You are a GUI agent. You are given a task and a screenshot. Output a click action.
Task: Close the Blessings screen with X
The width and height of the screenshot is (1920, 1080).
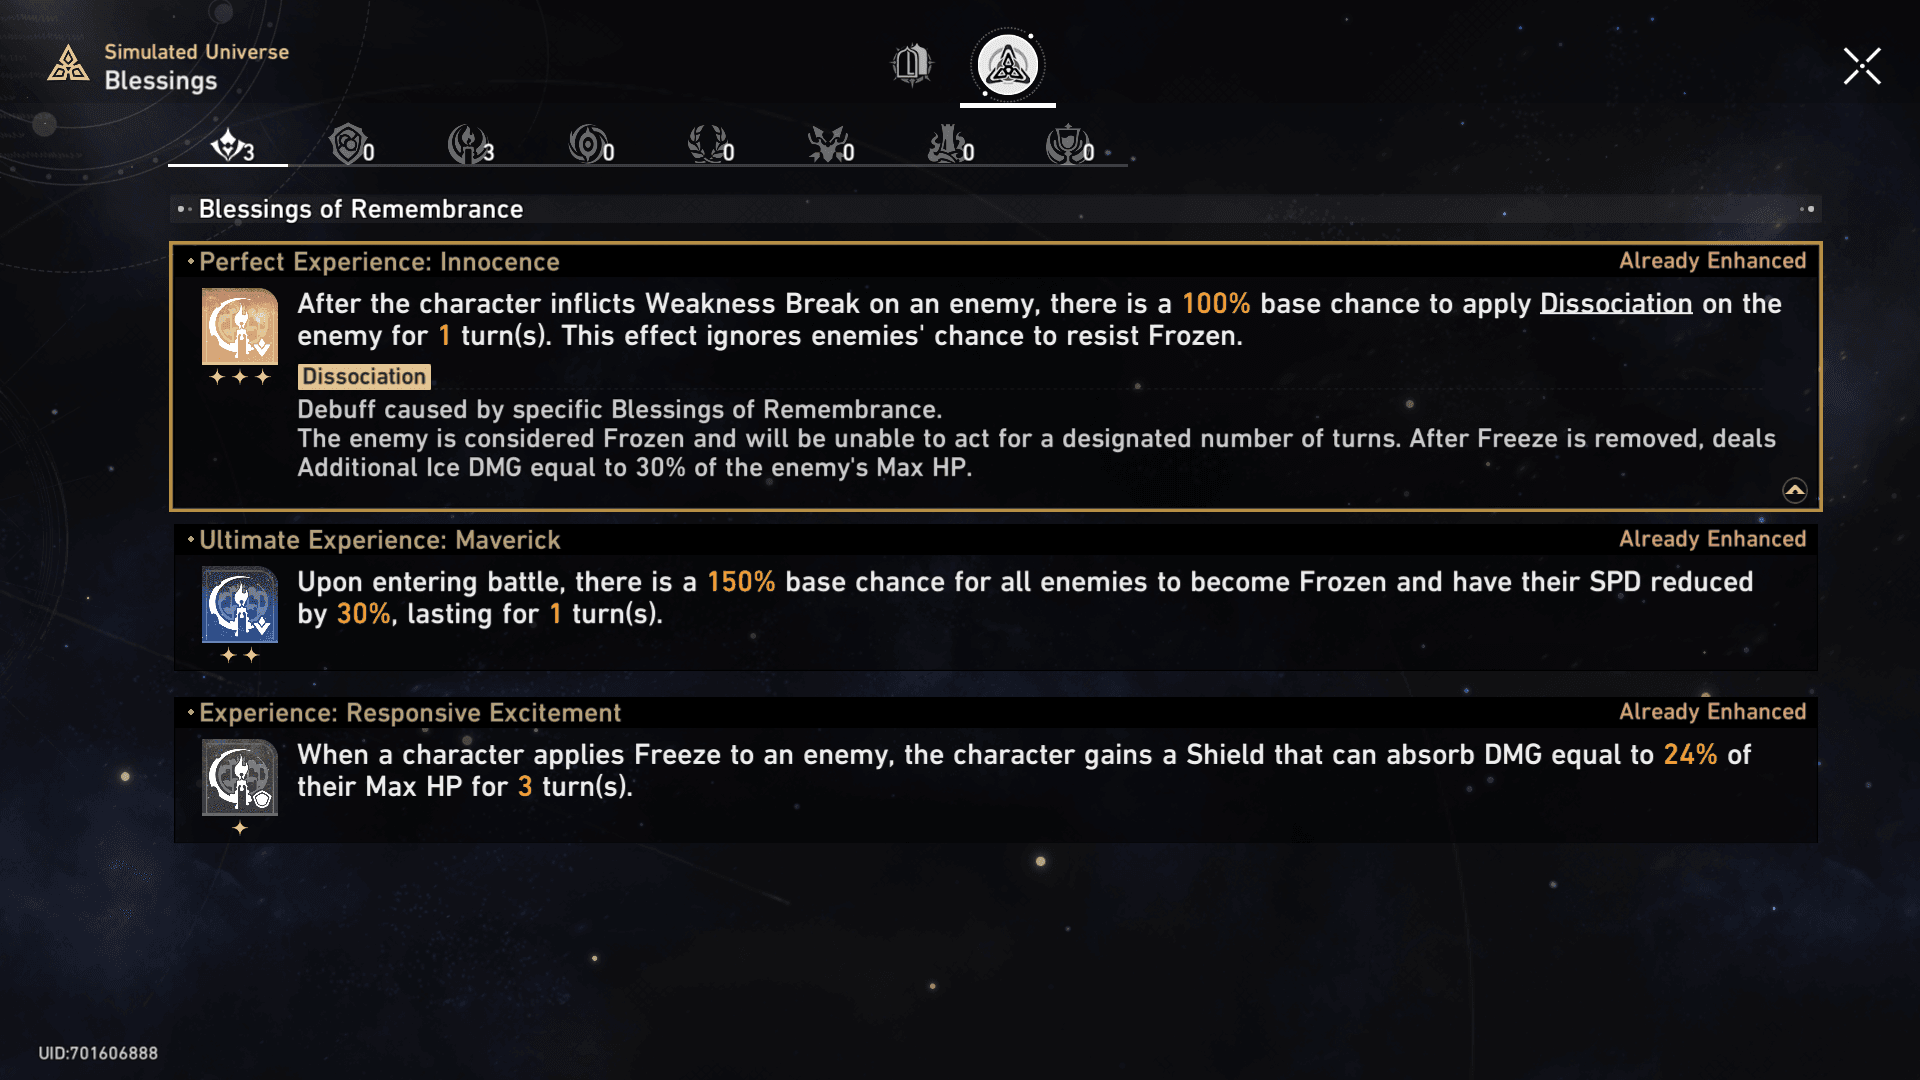[1862, 66]
